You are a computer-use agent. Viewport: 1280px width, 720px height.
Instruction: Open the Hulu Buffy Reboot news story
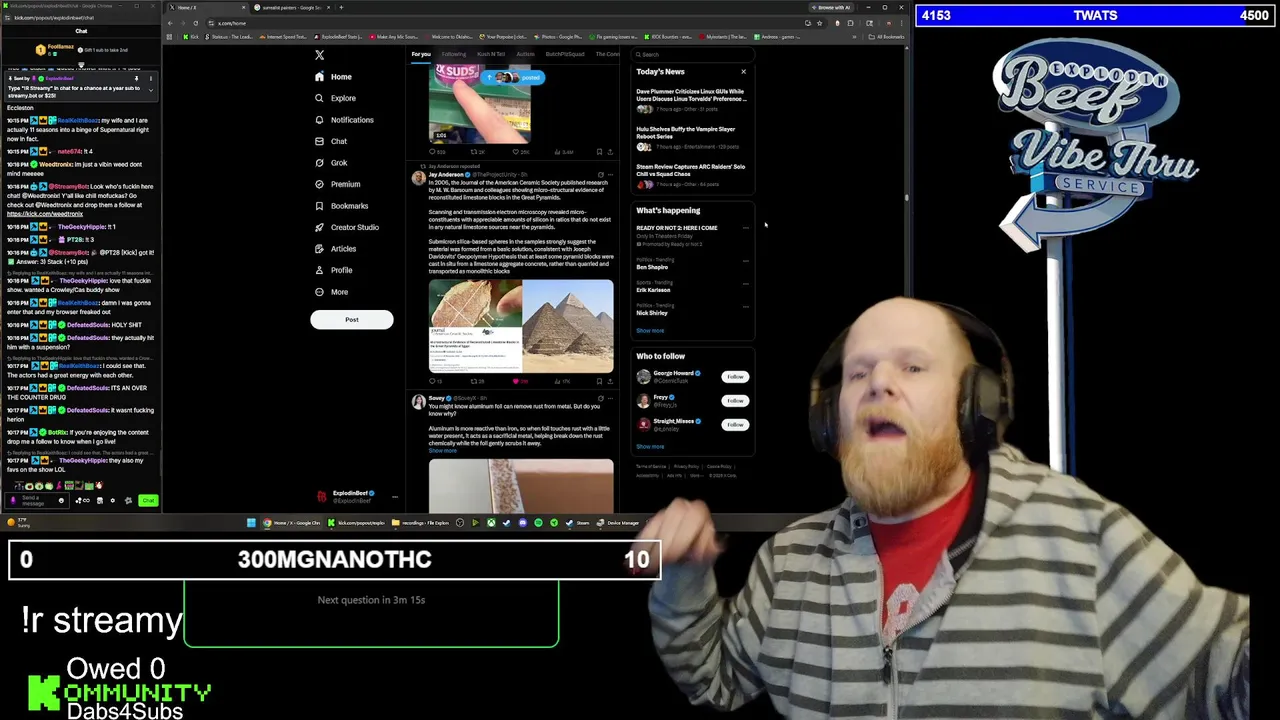691,137
